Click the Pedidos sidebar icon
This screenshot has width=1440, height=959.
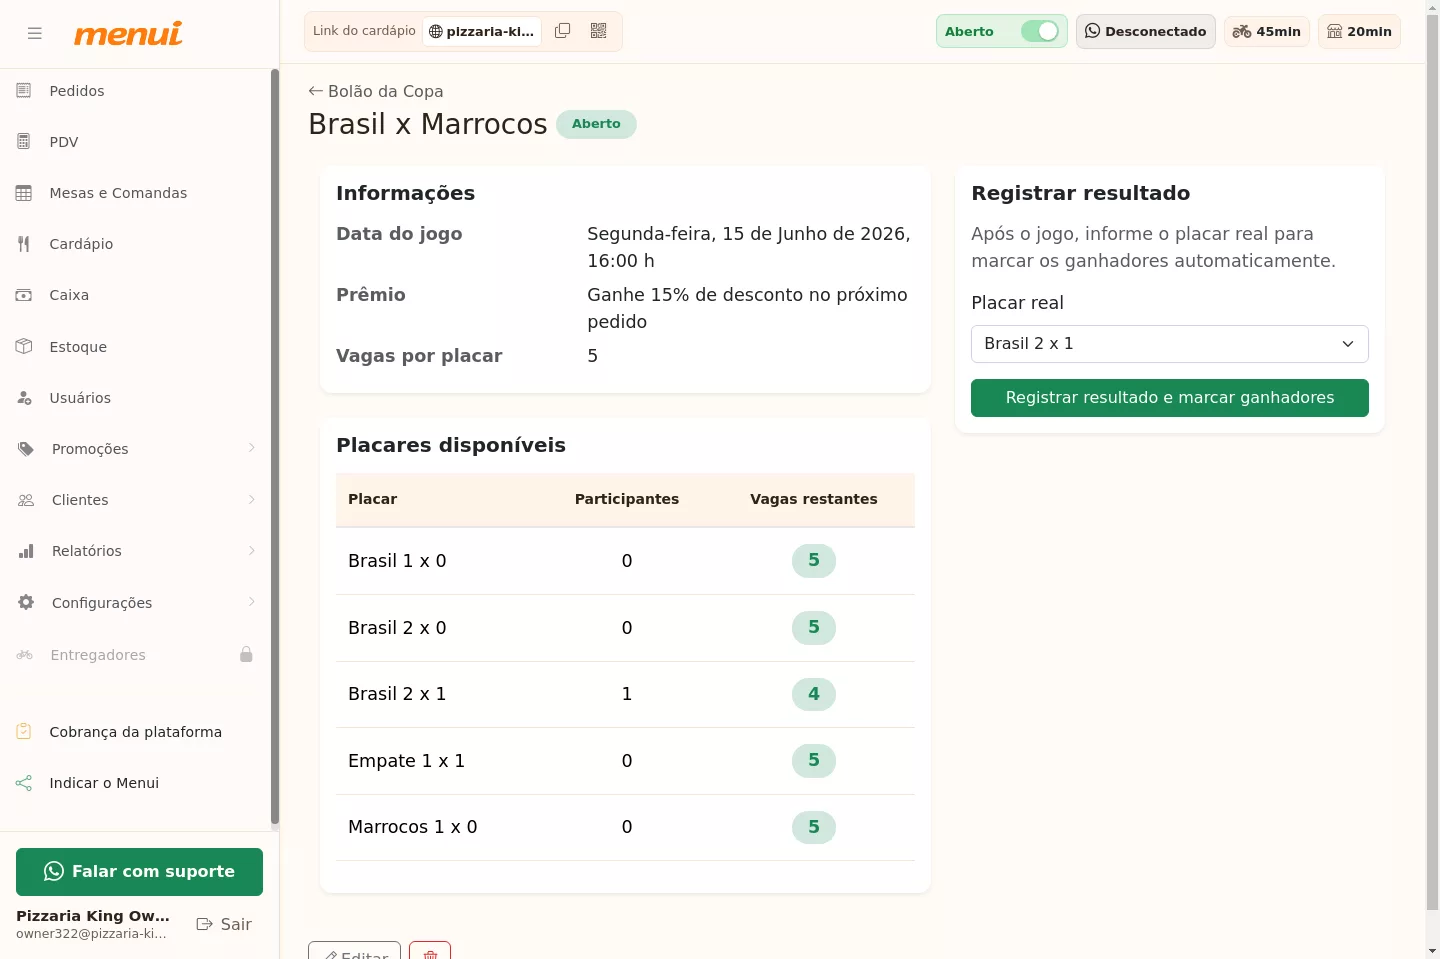coord(24,91)
